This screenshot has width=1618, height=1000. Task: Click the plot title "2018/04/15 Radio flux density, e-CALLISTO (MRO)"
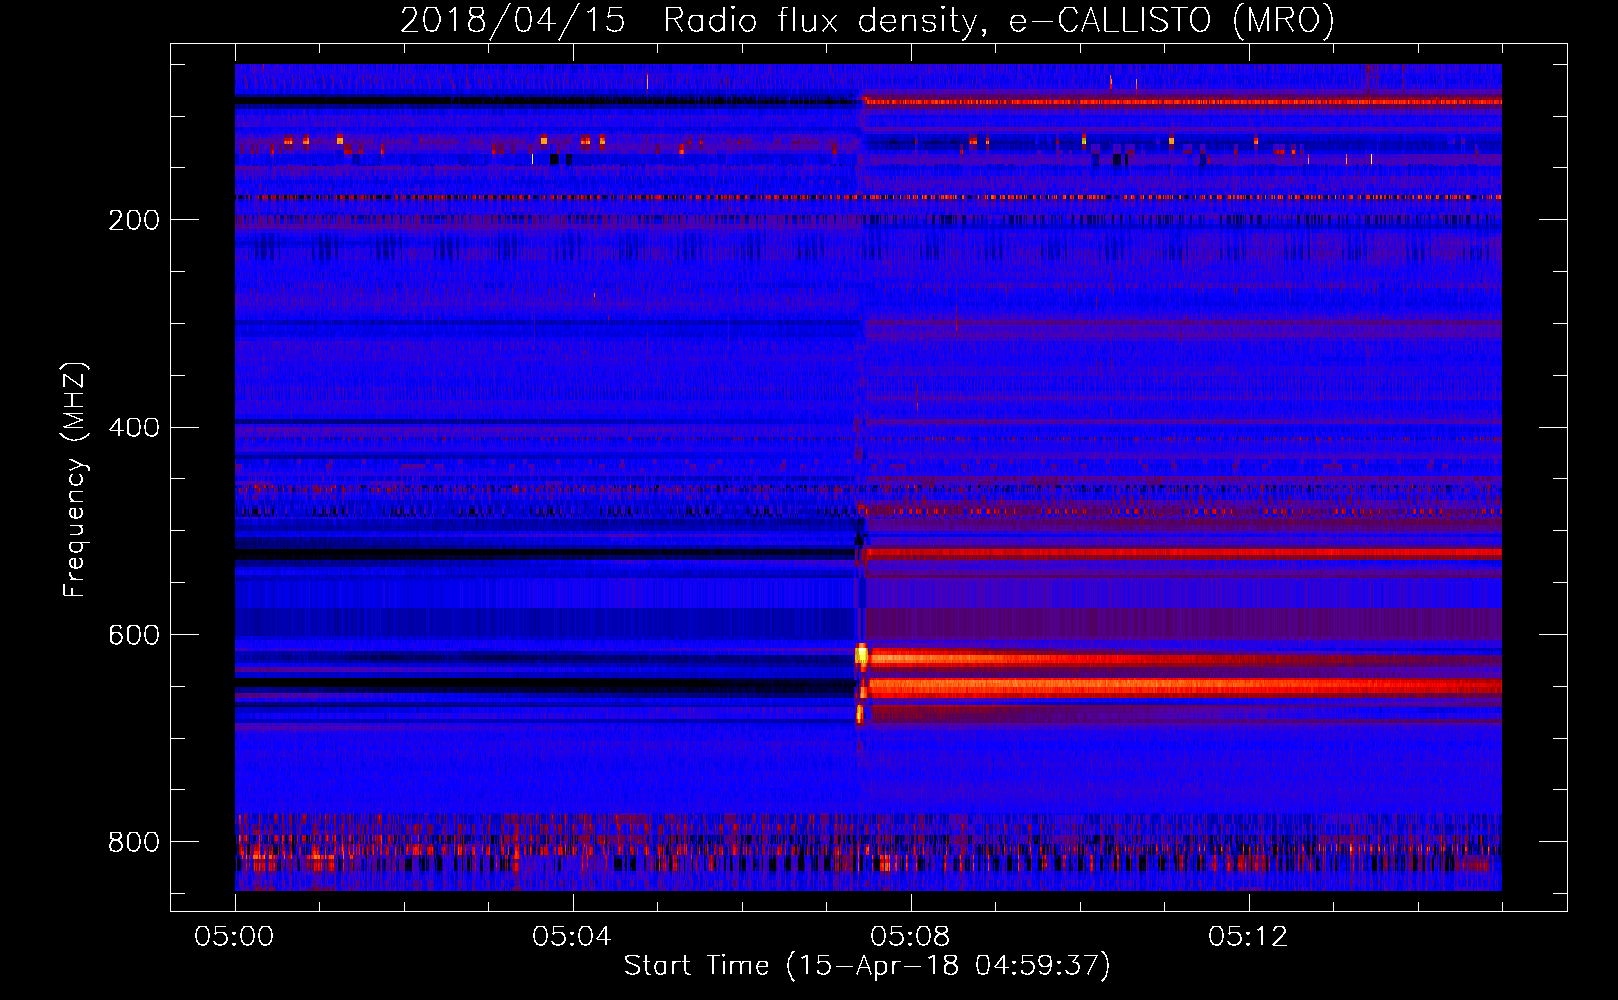(867, 20)
